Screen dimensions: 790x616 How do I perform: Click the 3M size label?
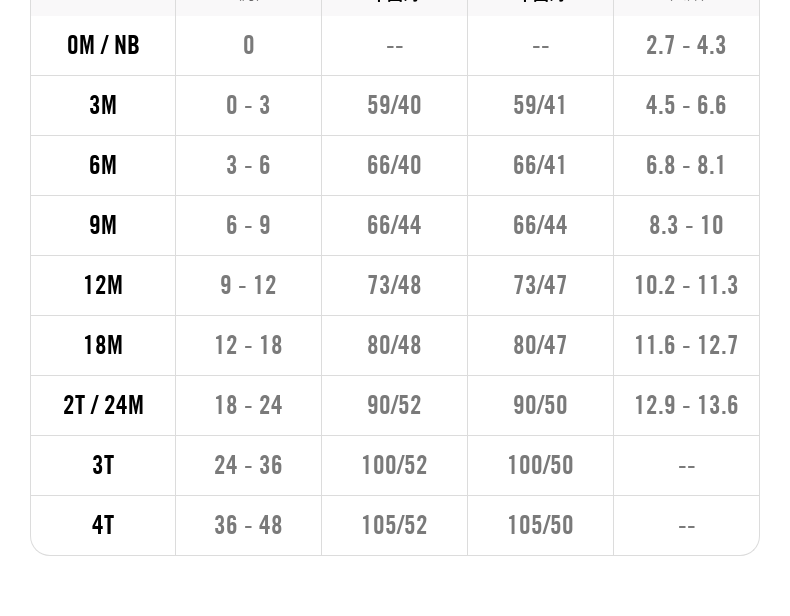click(103, 105)
